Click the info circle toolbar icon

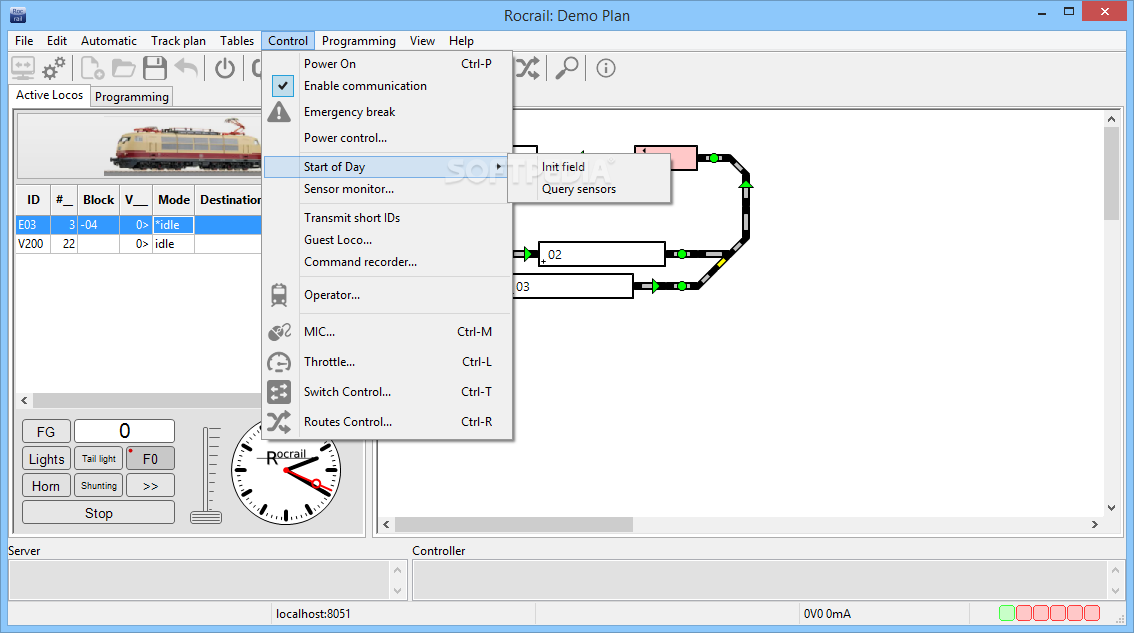[605, 69]
